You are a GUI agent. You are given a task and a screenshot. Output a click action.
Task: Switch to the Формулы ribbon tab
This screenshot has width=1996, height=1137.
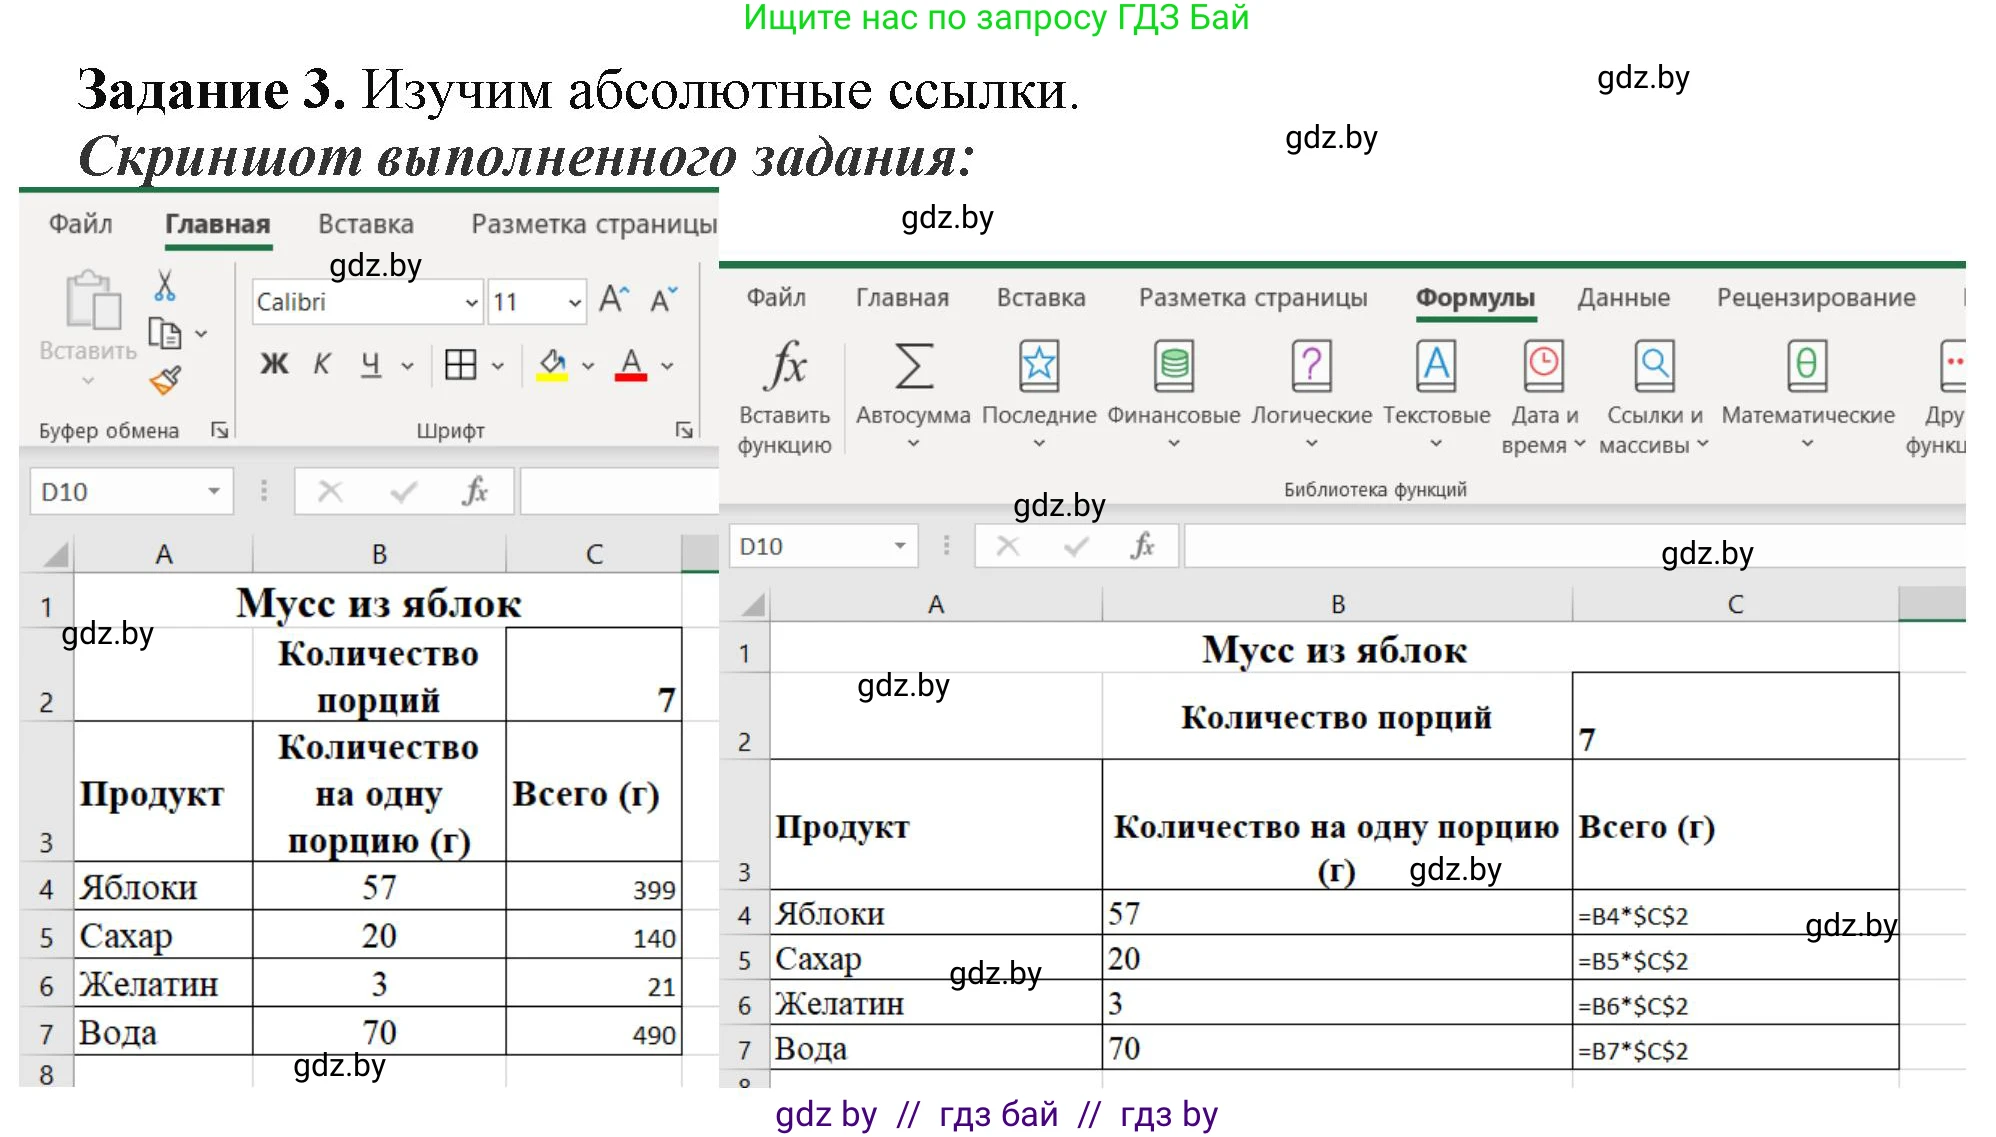pyautogui.click(x=1475, y=298)
